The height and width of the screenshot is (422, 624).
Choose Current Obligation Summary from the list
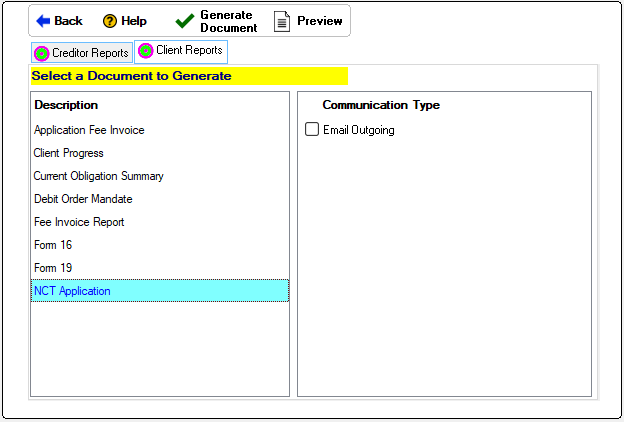[x=99, y=176]
